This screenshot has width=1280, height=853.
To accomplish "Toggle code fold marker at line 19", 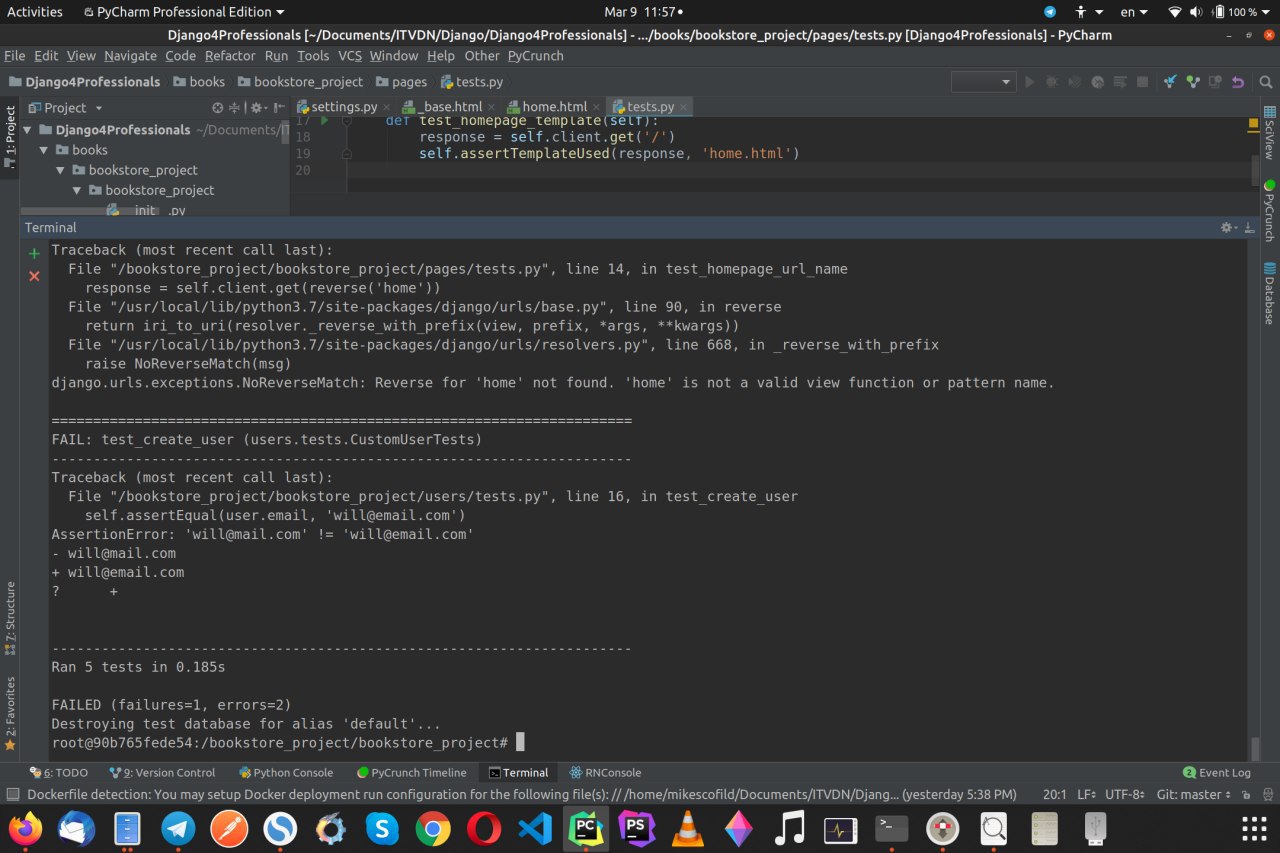I will point(346,154).
